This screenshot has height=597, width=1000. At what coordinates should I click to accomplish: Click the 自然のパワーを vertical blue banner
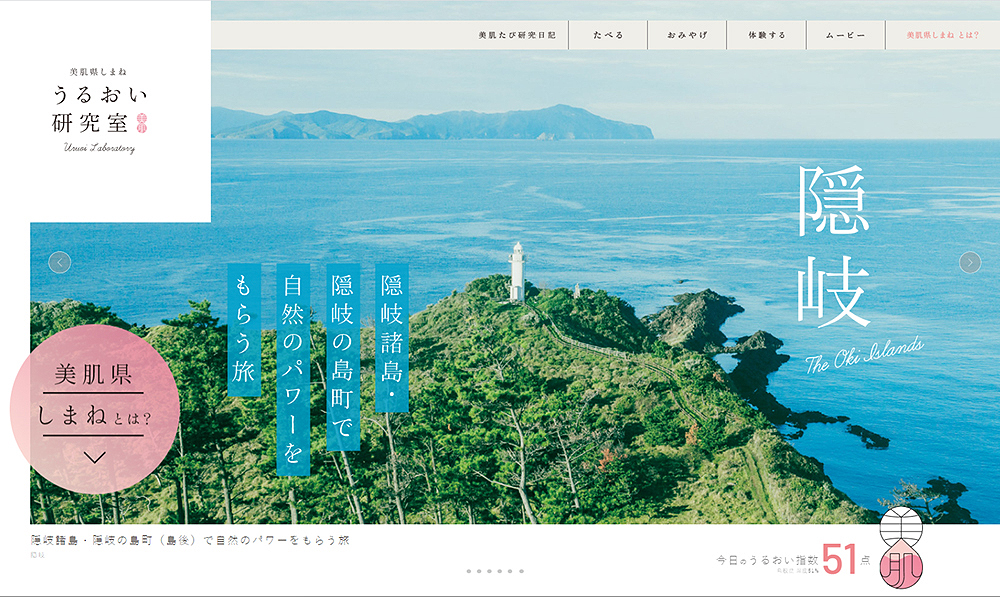coord(293,368)
